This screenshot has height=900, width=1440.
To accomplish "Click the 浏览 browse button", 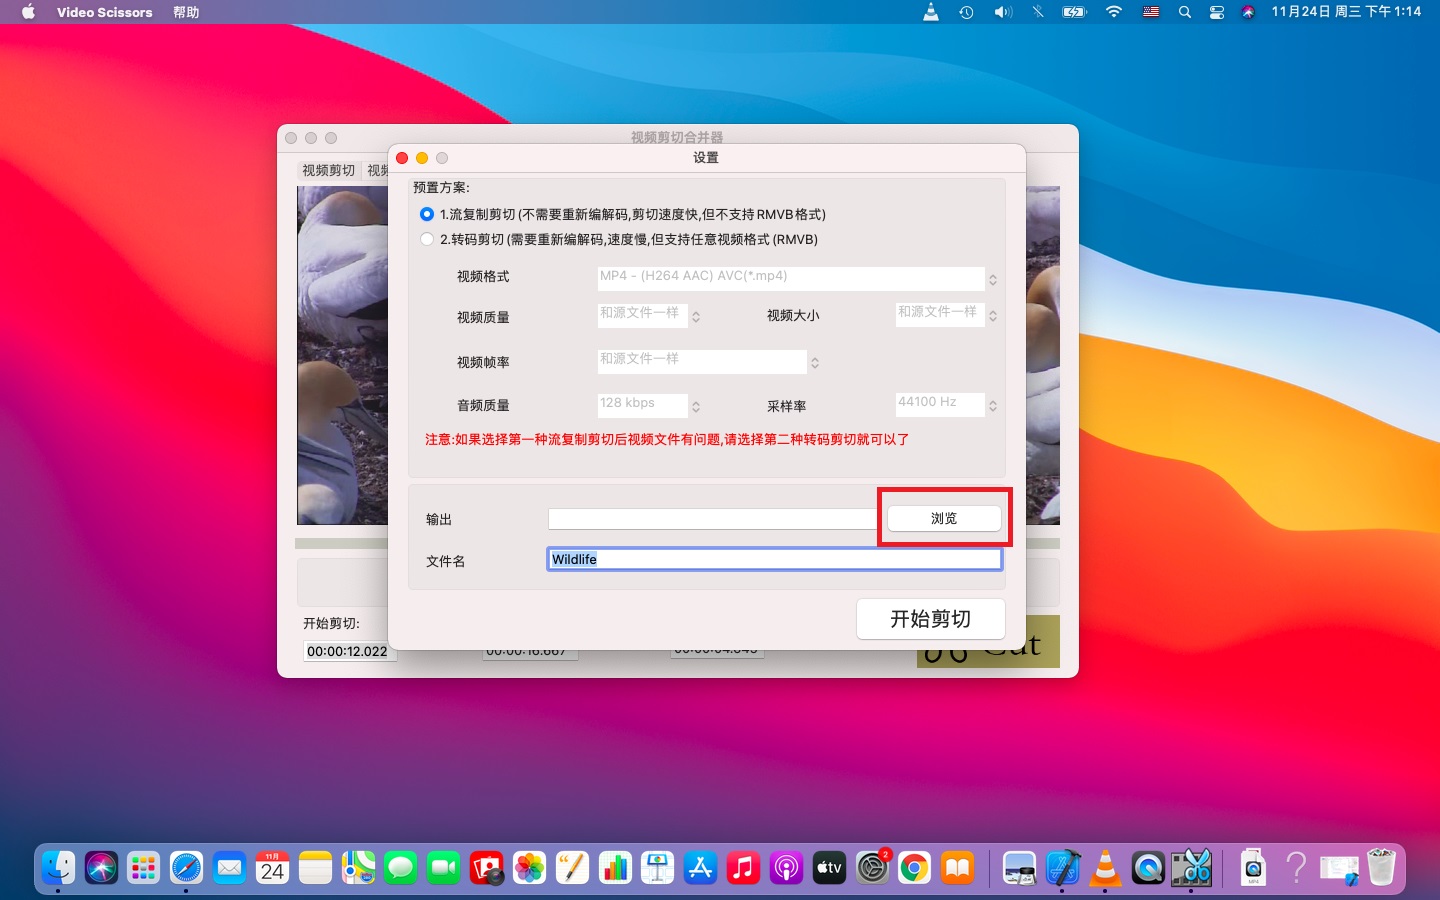I will [944, 518].
